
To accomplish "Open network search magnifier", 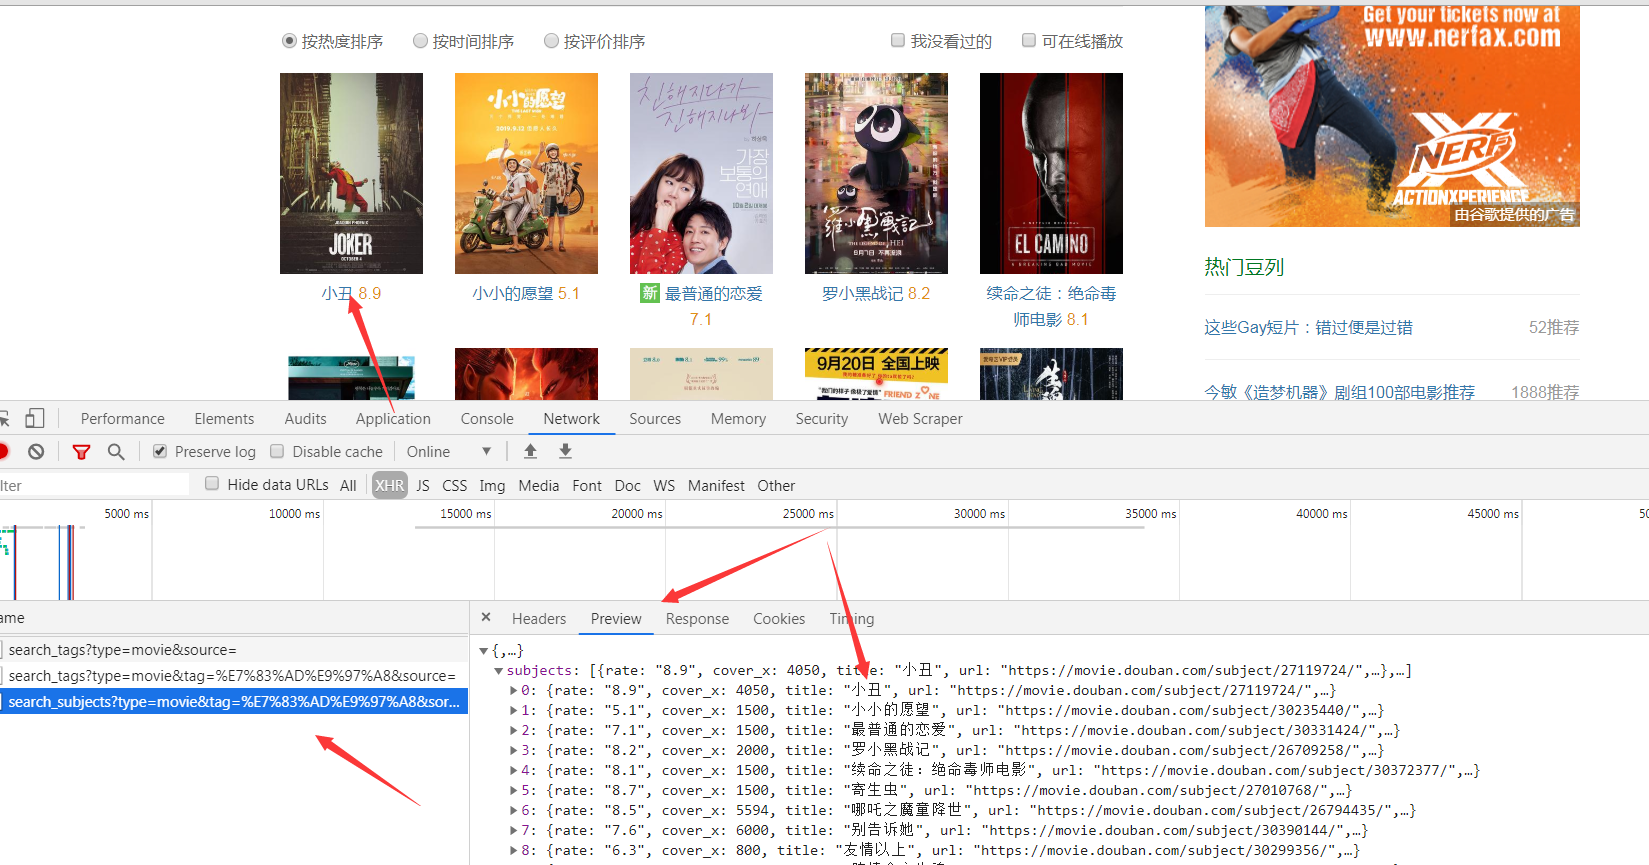I will (x=116, y=452).
